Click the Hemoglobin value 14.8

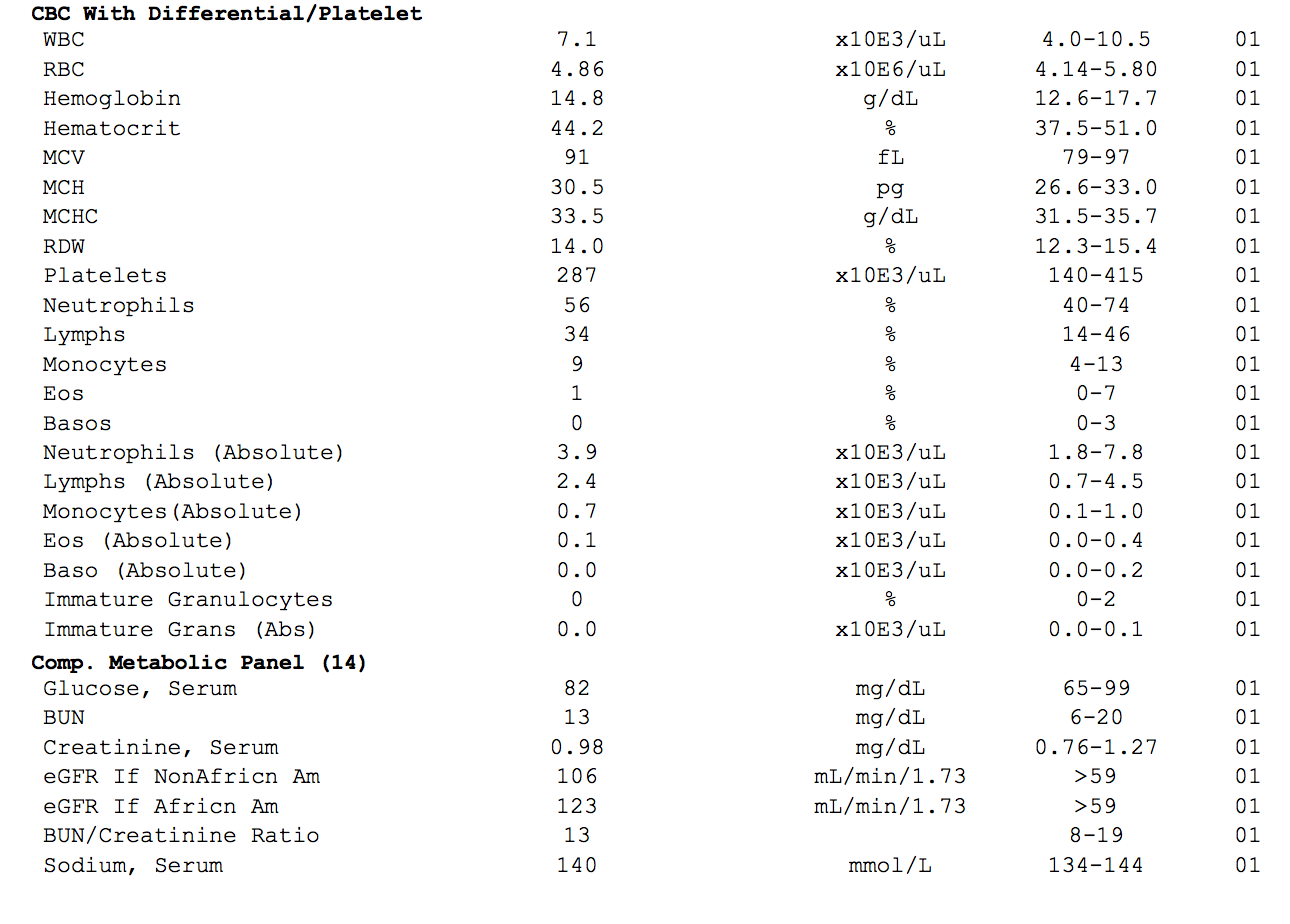pyautogui.click(x=577, y=99)
